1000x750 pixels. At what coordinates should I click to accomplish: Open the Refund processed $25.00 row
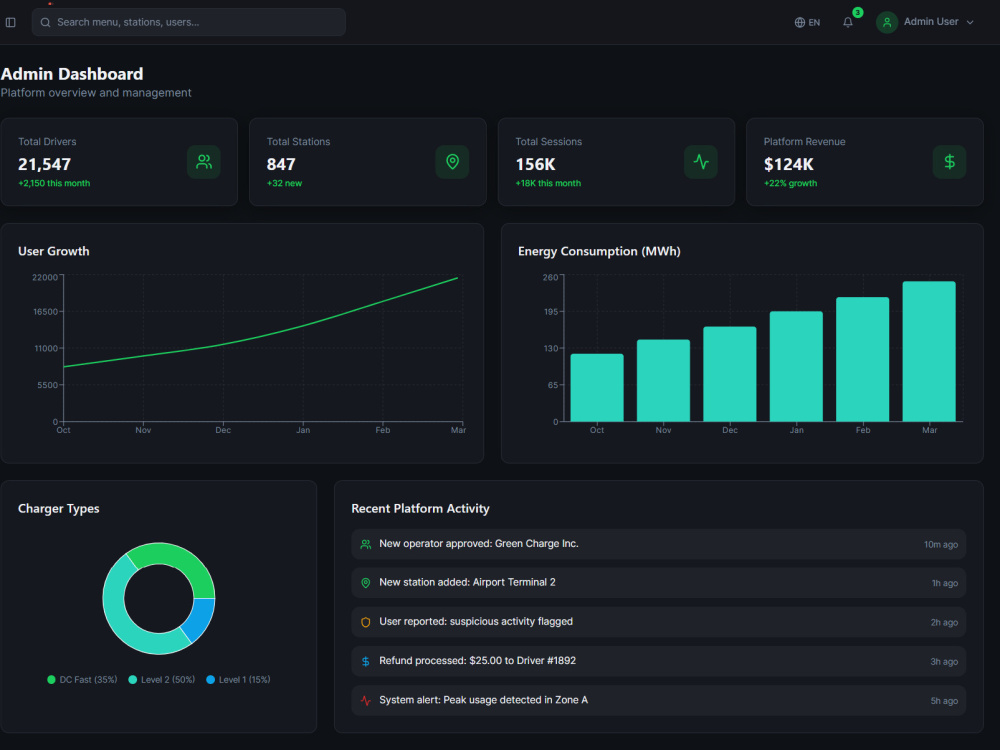click(x=658, y=661)
